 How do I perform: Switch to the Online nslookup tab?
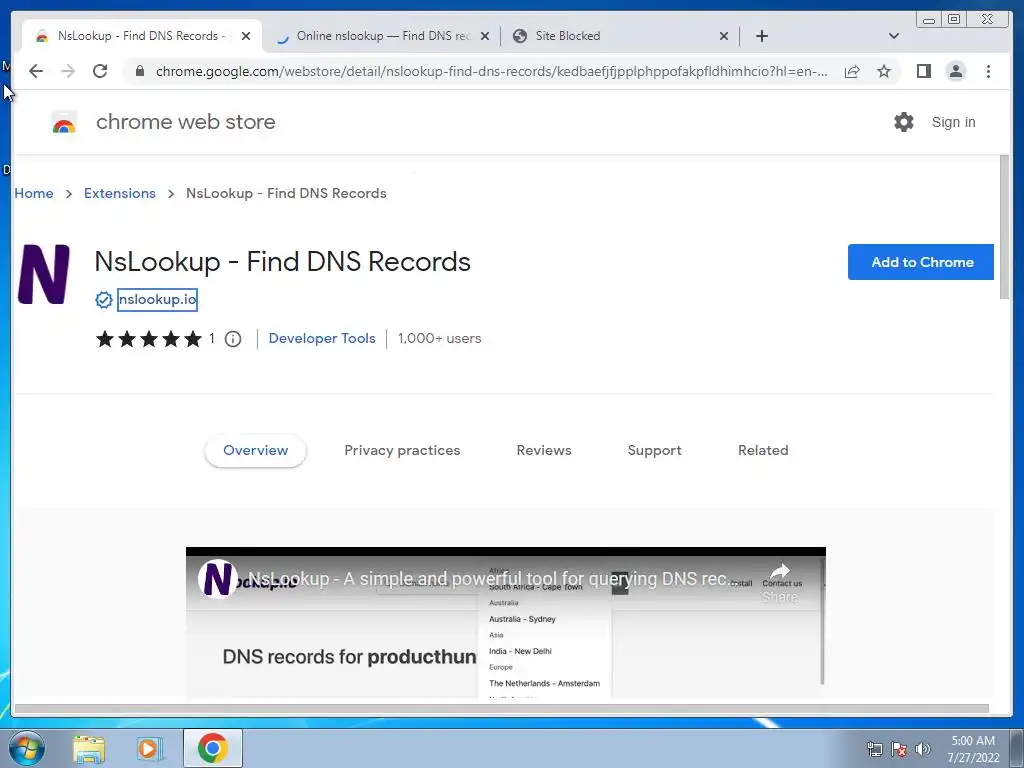point(382,36)
